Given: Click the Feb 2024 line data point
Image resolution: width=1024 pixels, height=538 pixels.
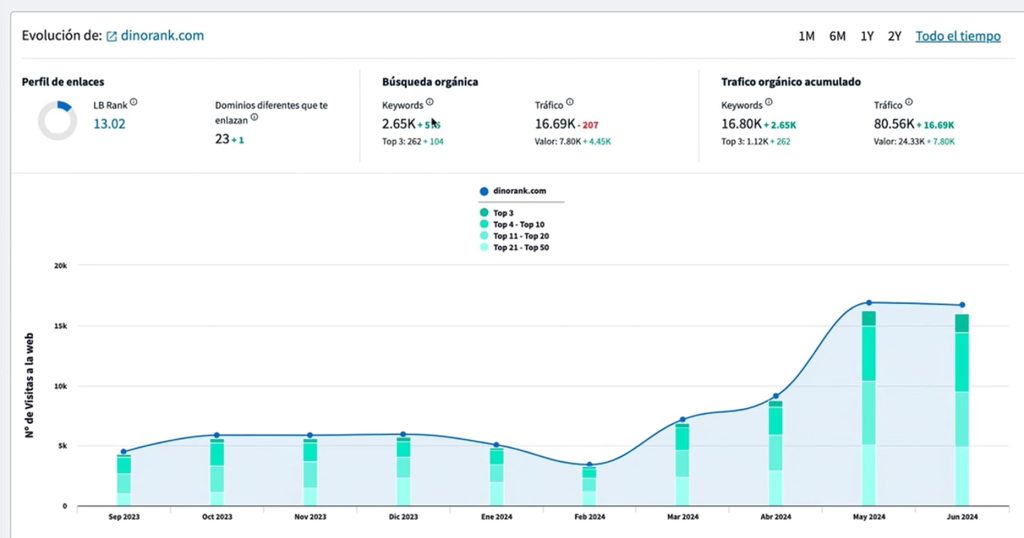Looking at the screenshot, I should [x=590, y=465].
